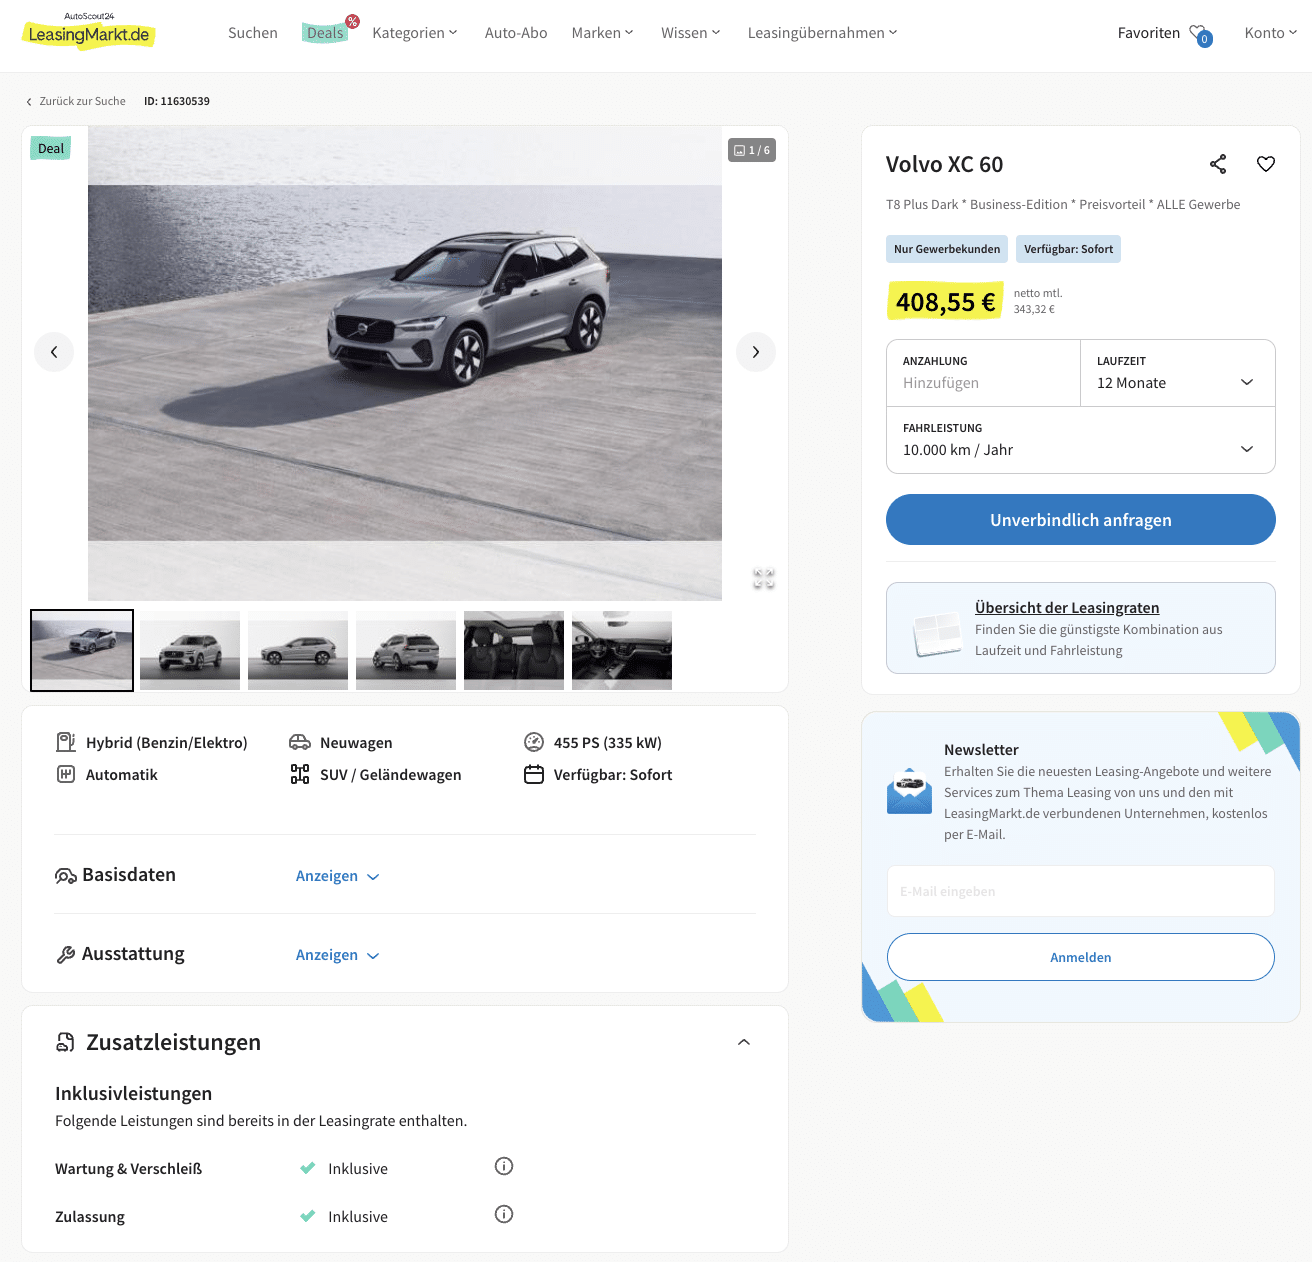Show previous car image arrow
This screenshot has height=1262, width=1312.
point(54,352)
